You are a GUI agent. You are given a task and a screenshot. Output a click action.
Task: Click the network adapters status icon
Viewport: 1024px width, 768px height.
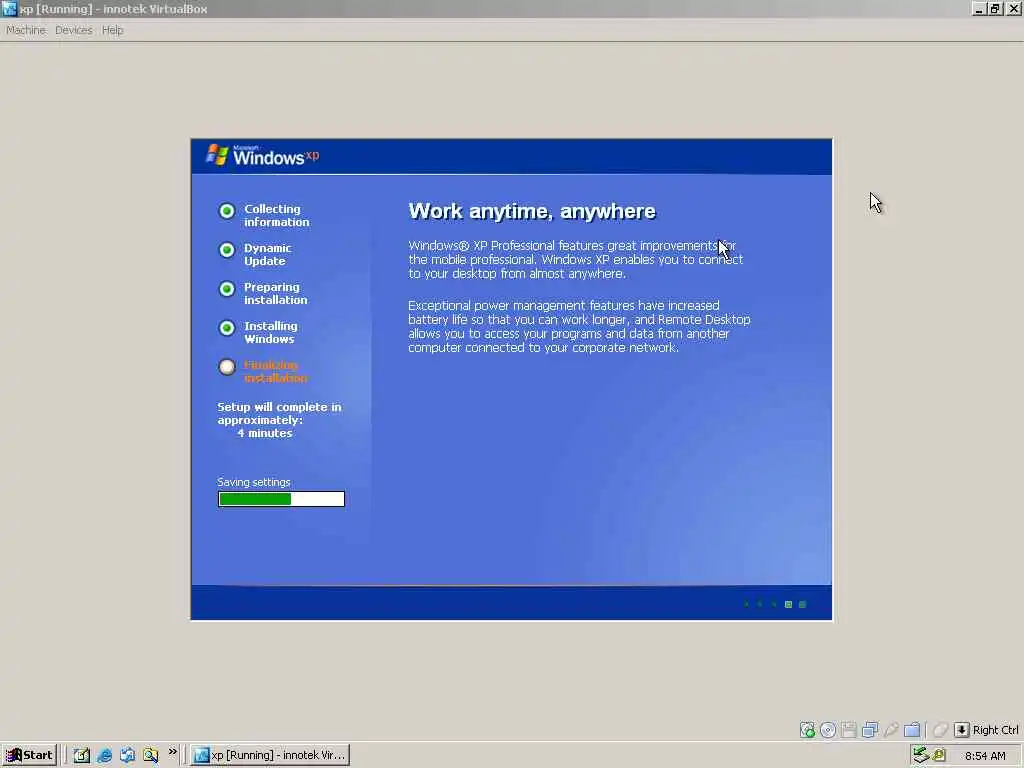pyautogui.click(x=870, y=729)
